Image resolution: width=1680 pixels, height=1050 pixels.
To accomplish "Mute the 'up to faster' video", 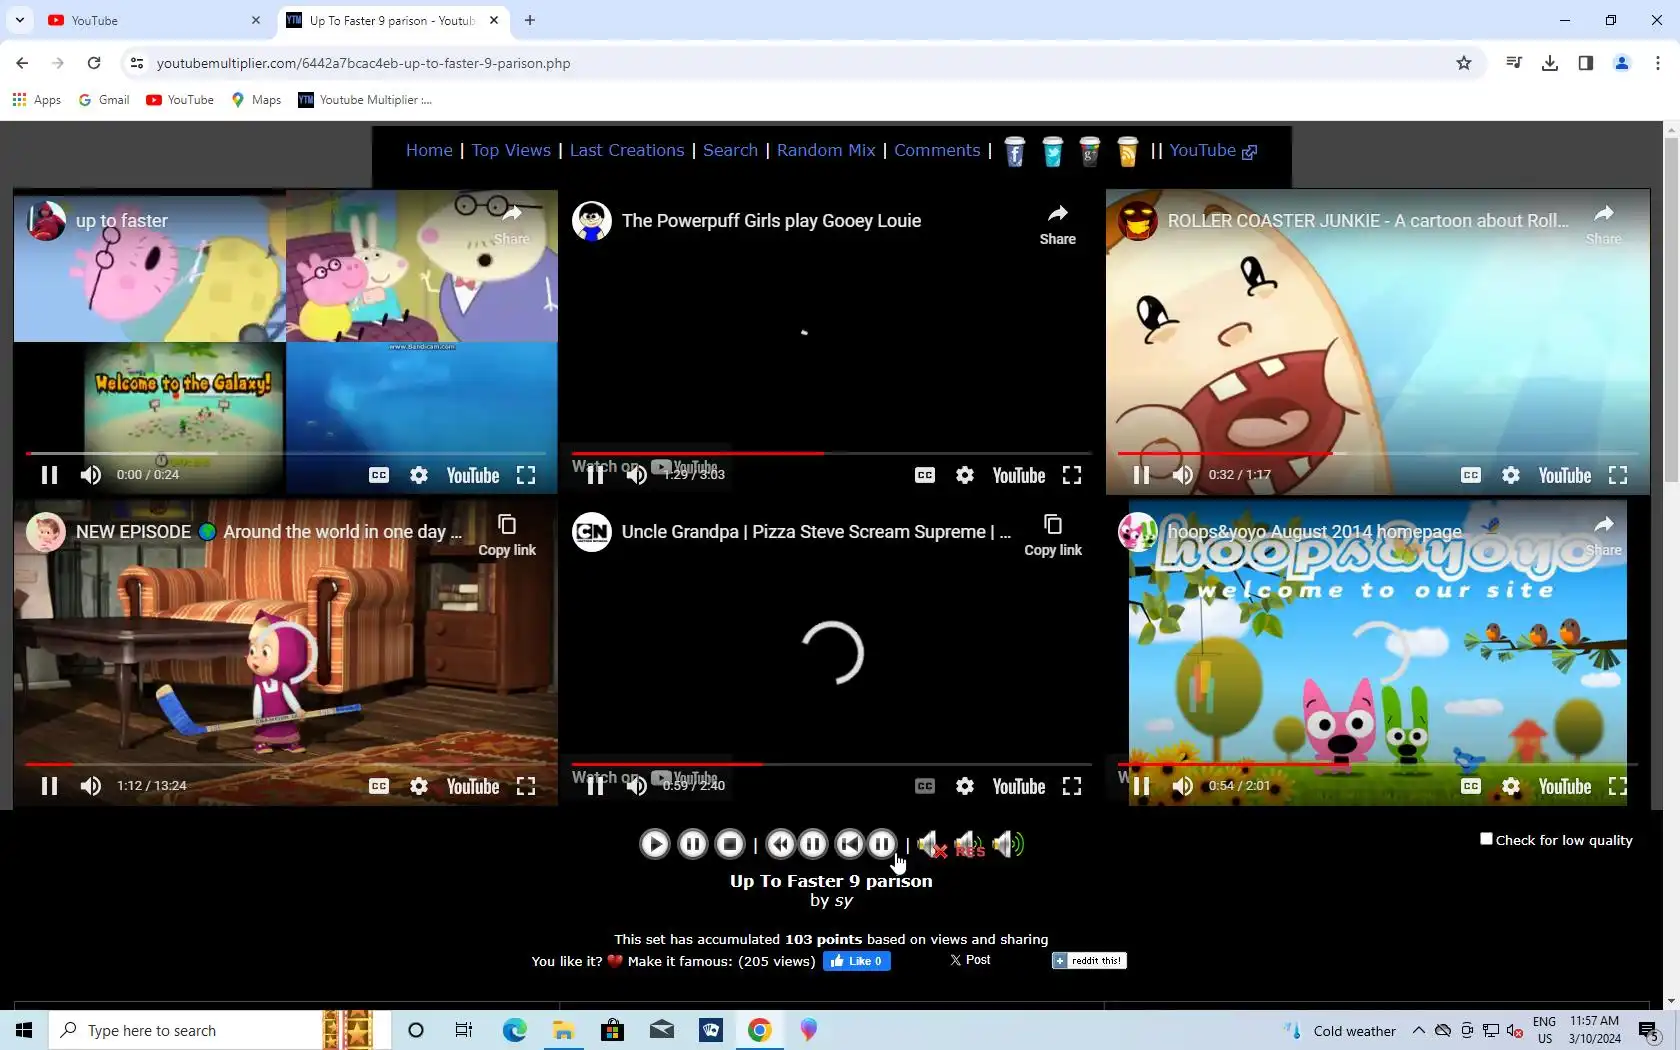I will 91,475.
